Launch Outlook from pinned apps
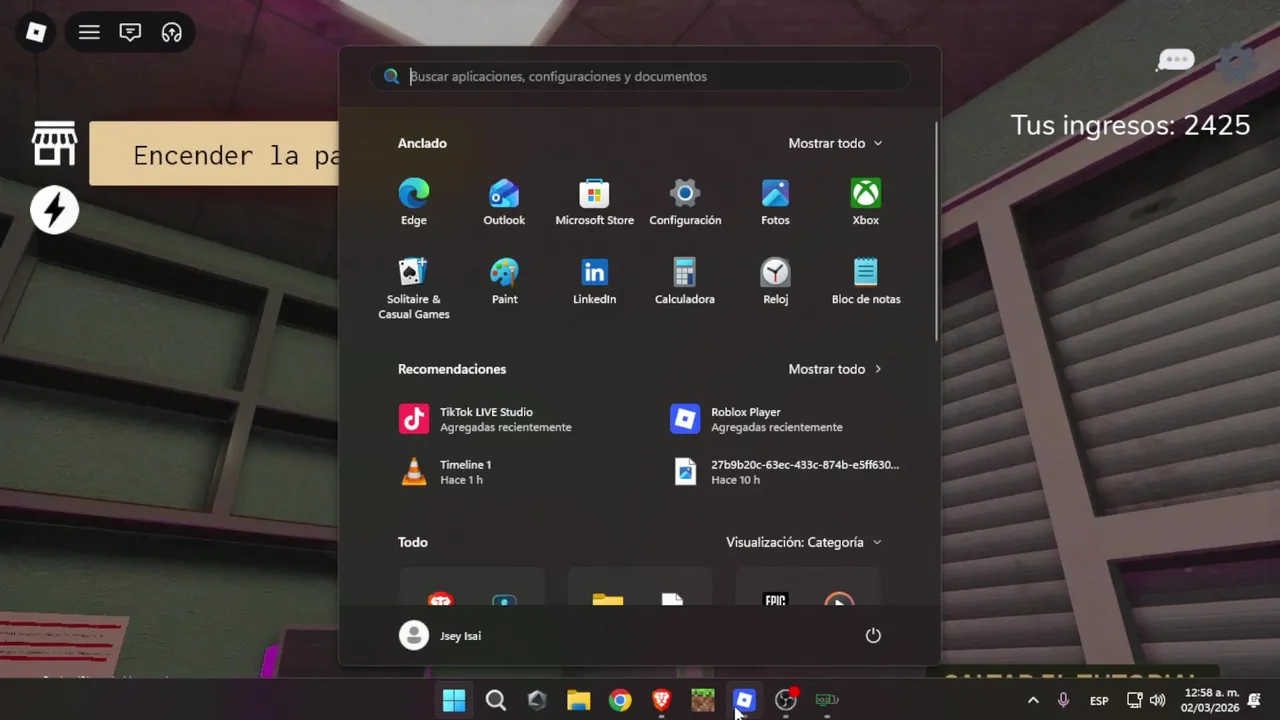 click(x=504, y=202)
